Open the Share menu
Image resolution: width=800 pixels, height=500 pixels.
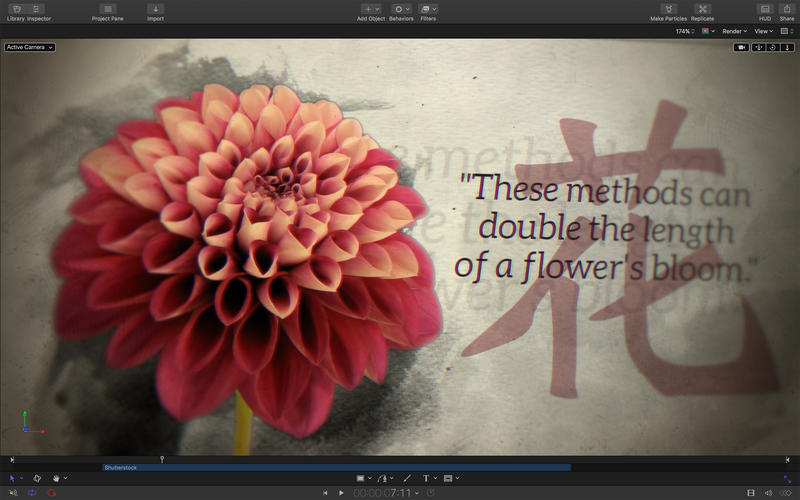coord(787,9)
